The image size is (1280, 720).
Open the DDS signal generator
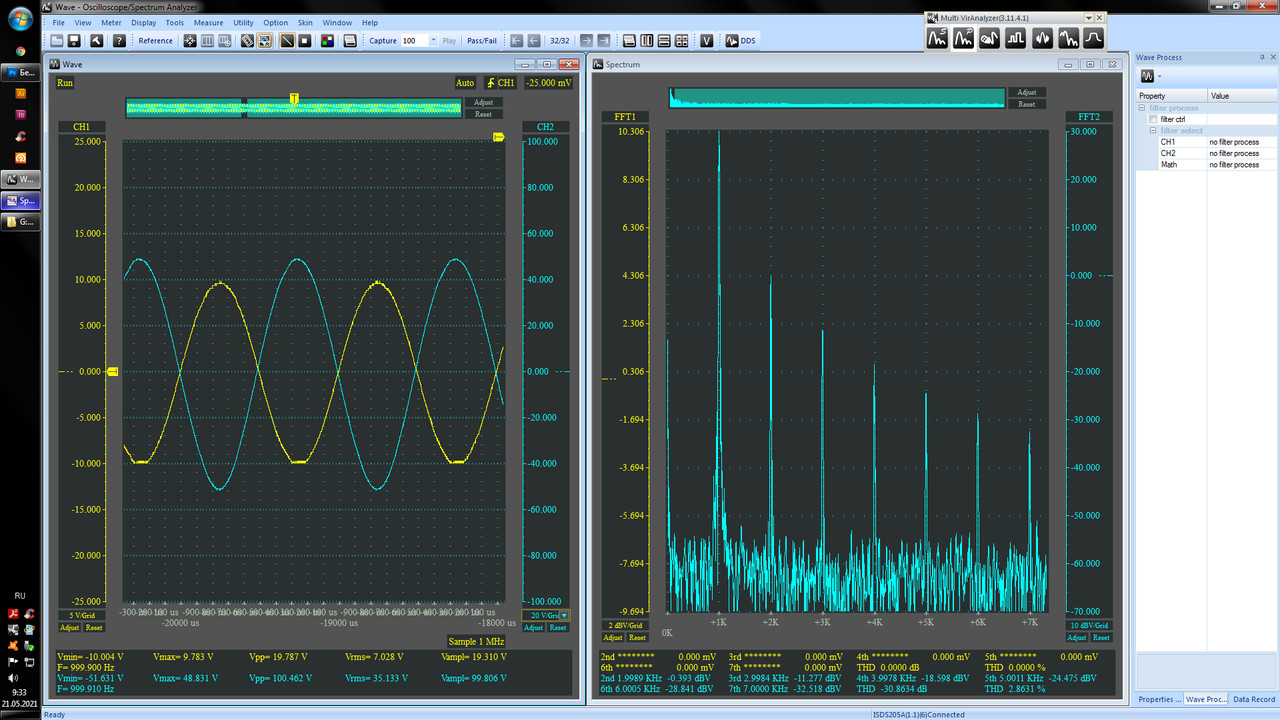[x=740, y=40]
